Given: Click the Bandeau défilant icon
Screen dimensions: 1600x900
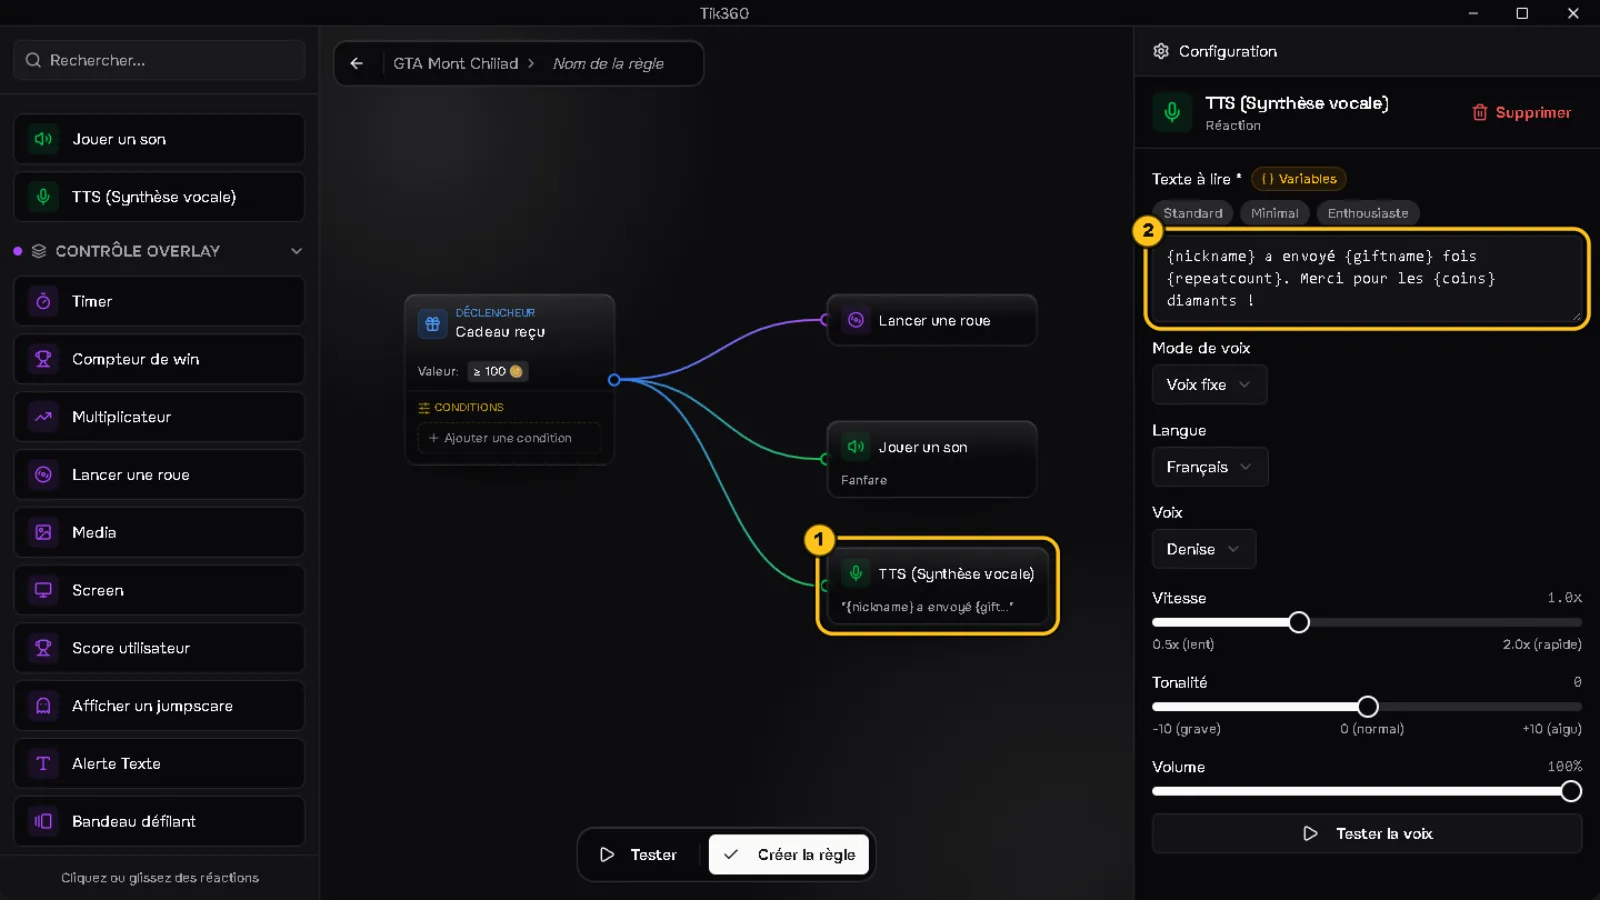Looking at the screenshot, I should point(43,821).
